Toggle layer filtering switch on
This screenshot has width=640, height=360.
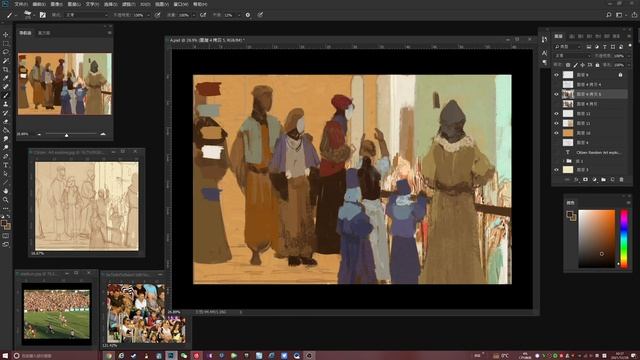click(x=630, y=46)
